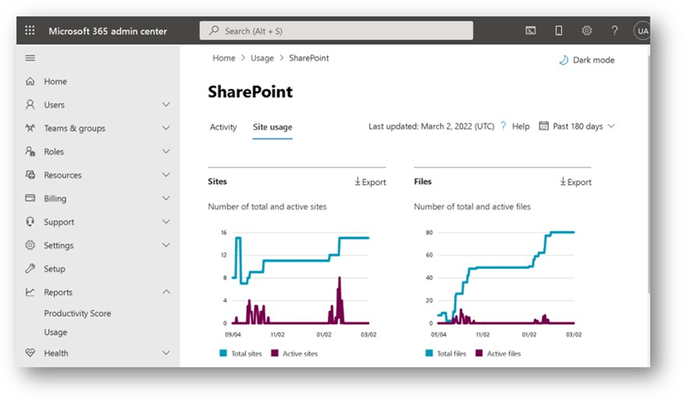The width and height of the screenshot is (683, 400).
Task: Open settings gear in top bar
Action: 587,31
